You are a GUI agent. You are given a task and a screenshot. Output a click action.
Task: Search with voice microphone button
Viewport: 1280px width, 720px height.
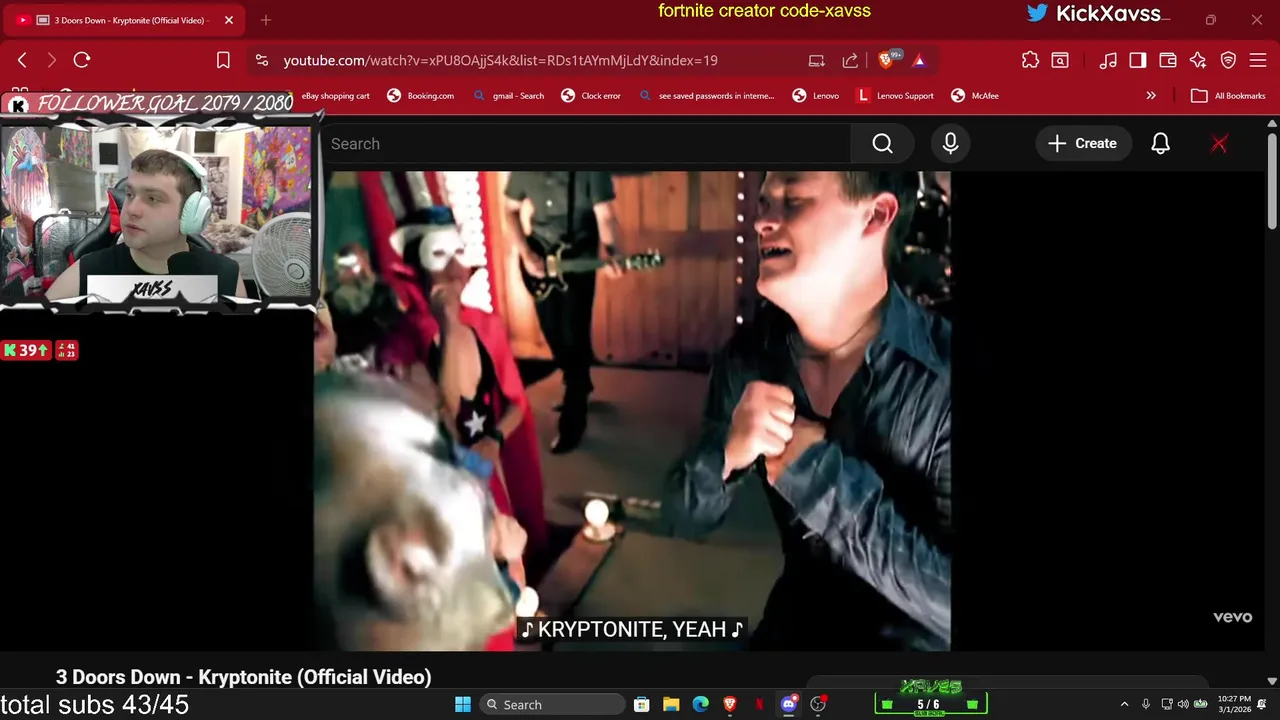coord(950,144)
